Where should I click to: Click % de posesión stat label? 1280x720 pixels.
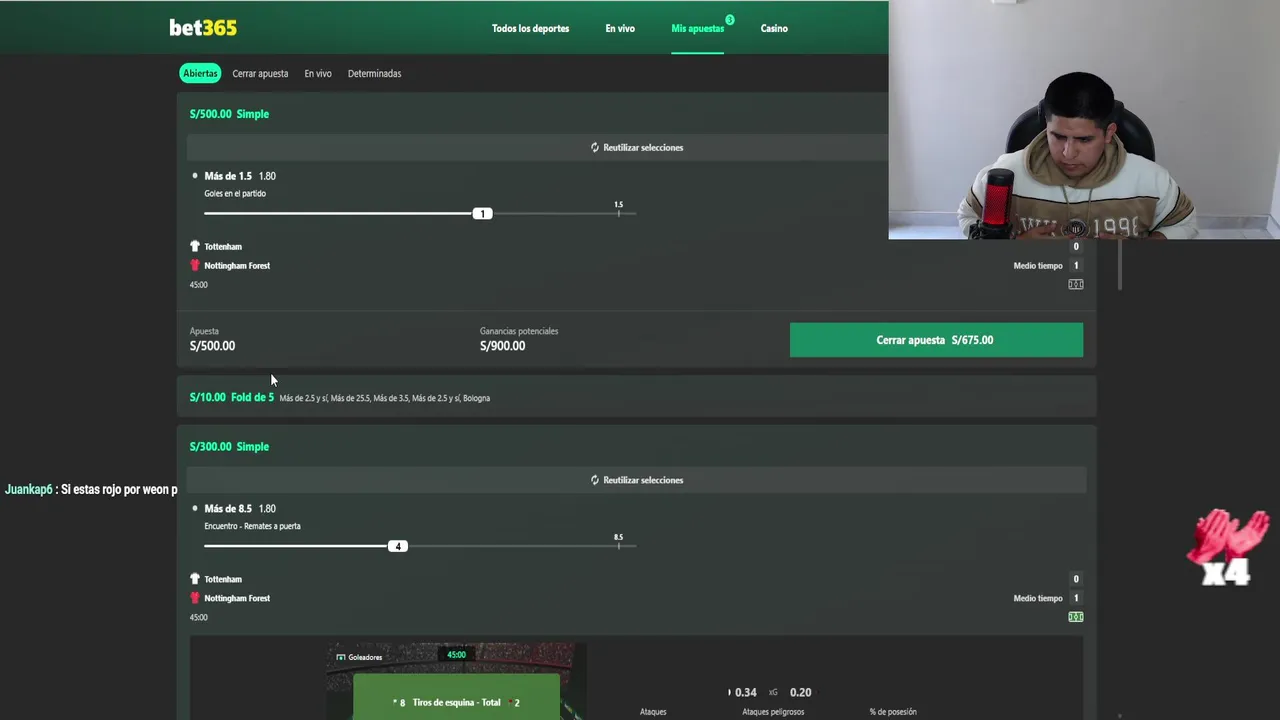(x=893, y=712)
